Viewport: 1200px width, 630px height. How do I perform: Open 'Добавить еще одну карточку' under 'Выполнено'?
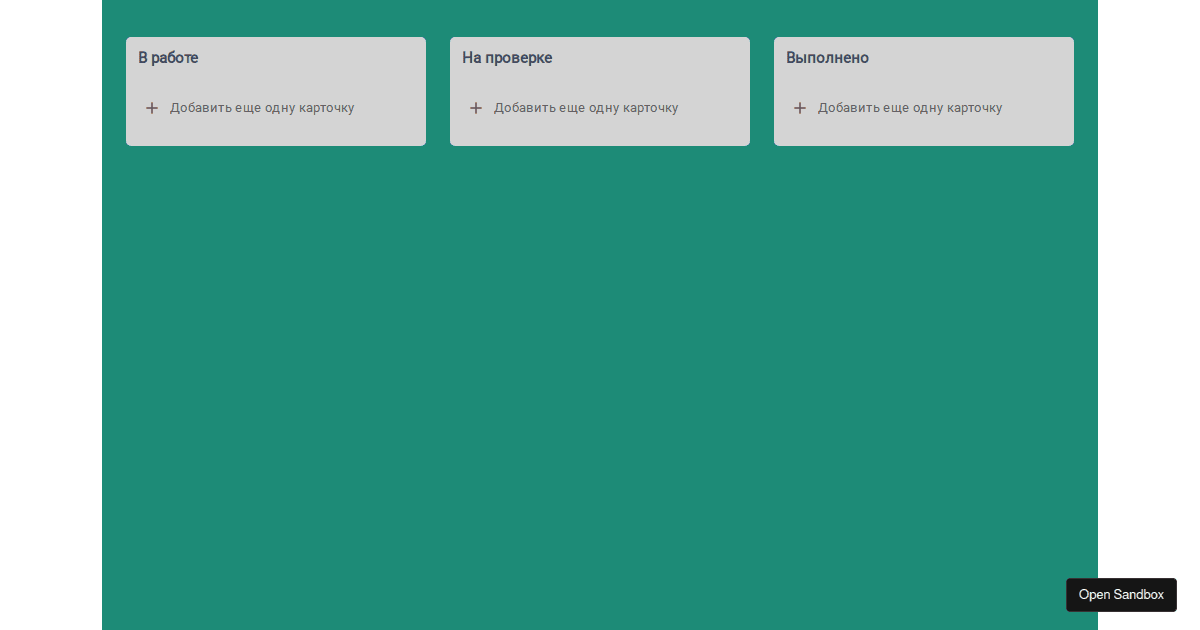point(910,107)
